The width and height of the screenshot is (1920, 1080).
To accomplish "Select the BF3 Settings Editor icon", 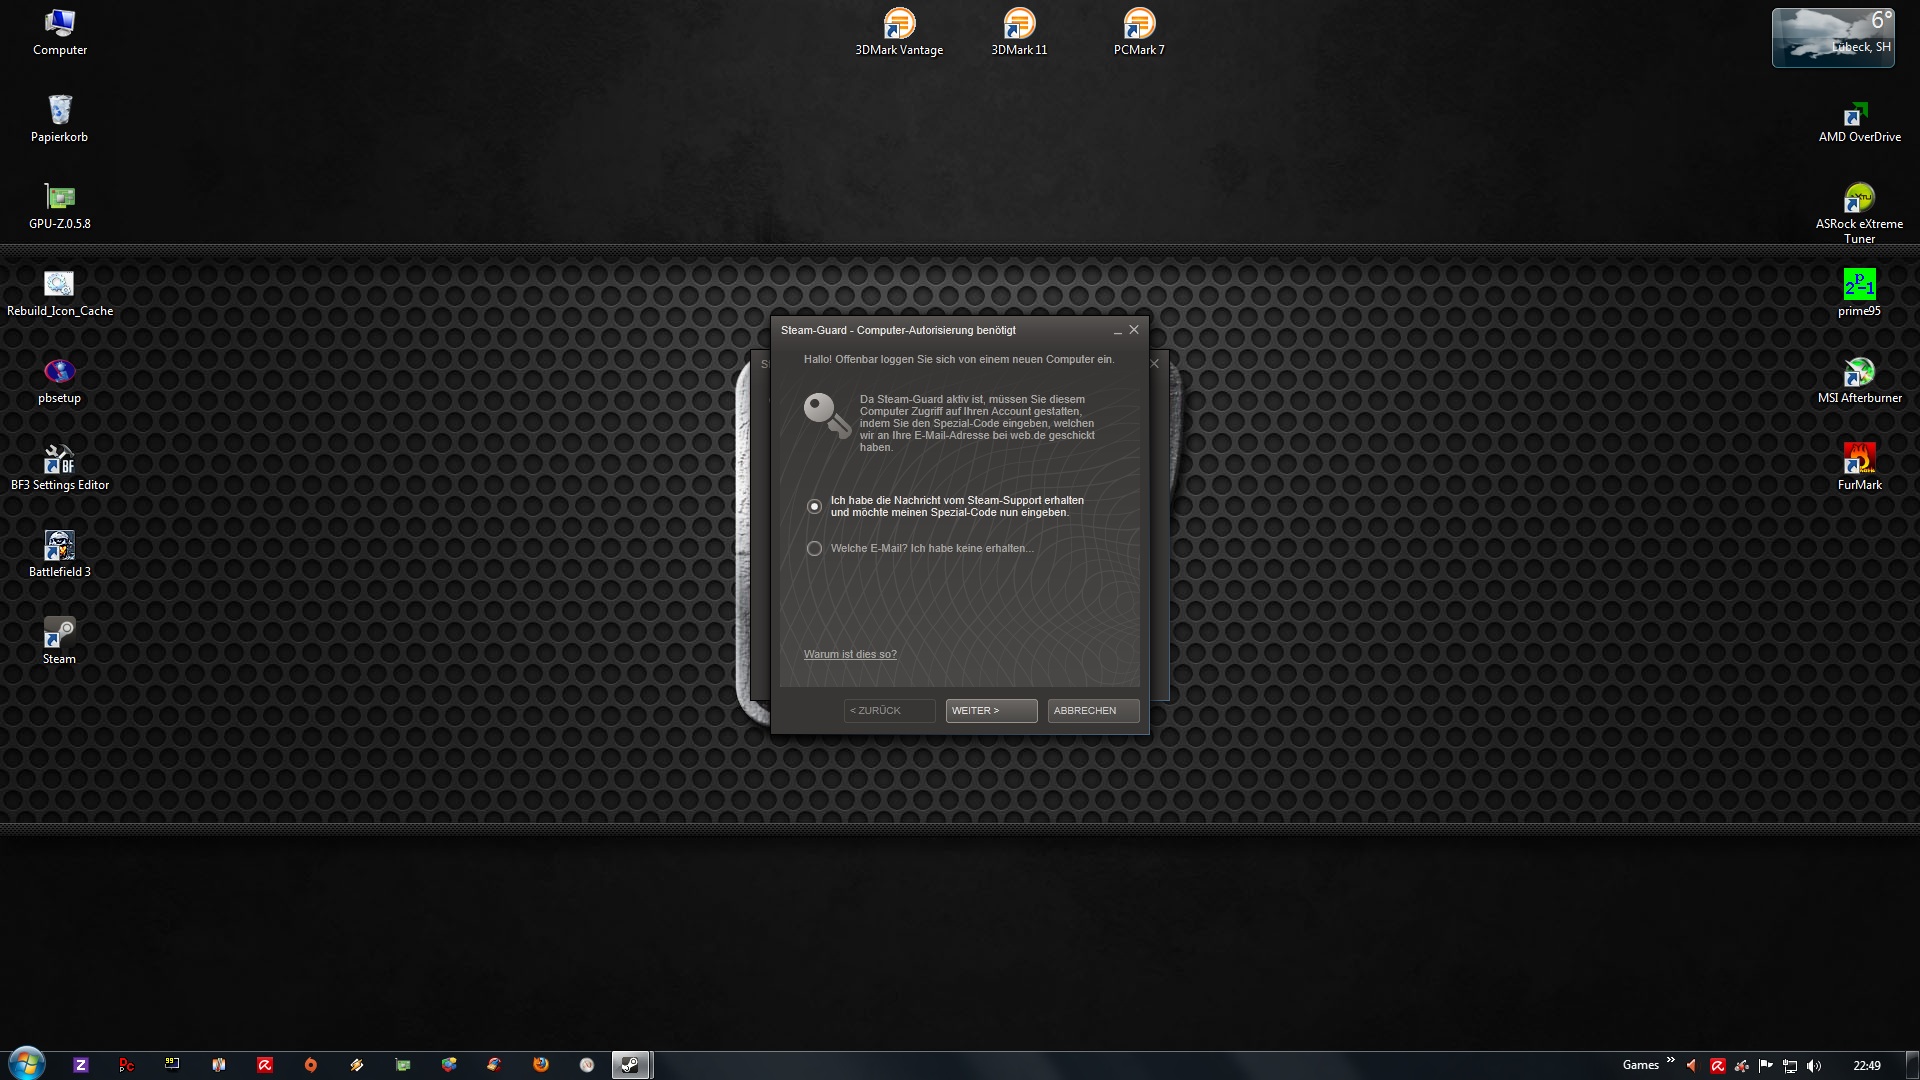I will point(60,467).
